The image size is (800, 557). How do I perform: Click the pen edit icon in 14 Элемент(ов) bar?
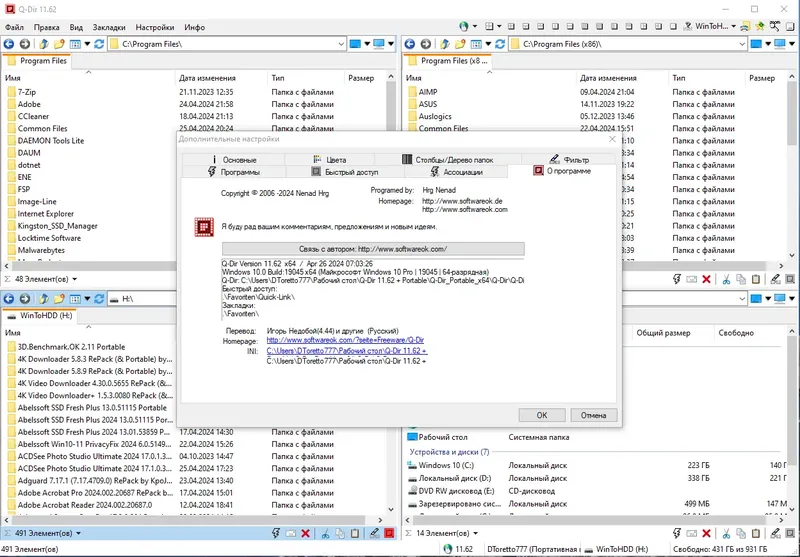(776, 533)
